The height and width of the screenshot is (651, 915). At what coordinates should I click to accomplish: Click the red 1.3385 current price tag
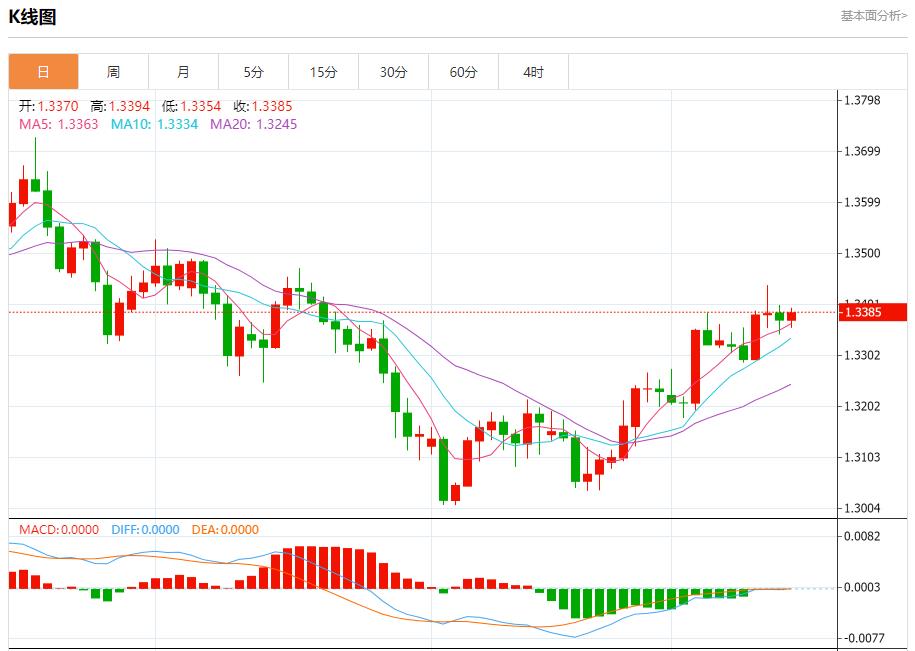(x=872, y=312)
